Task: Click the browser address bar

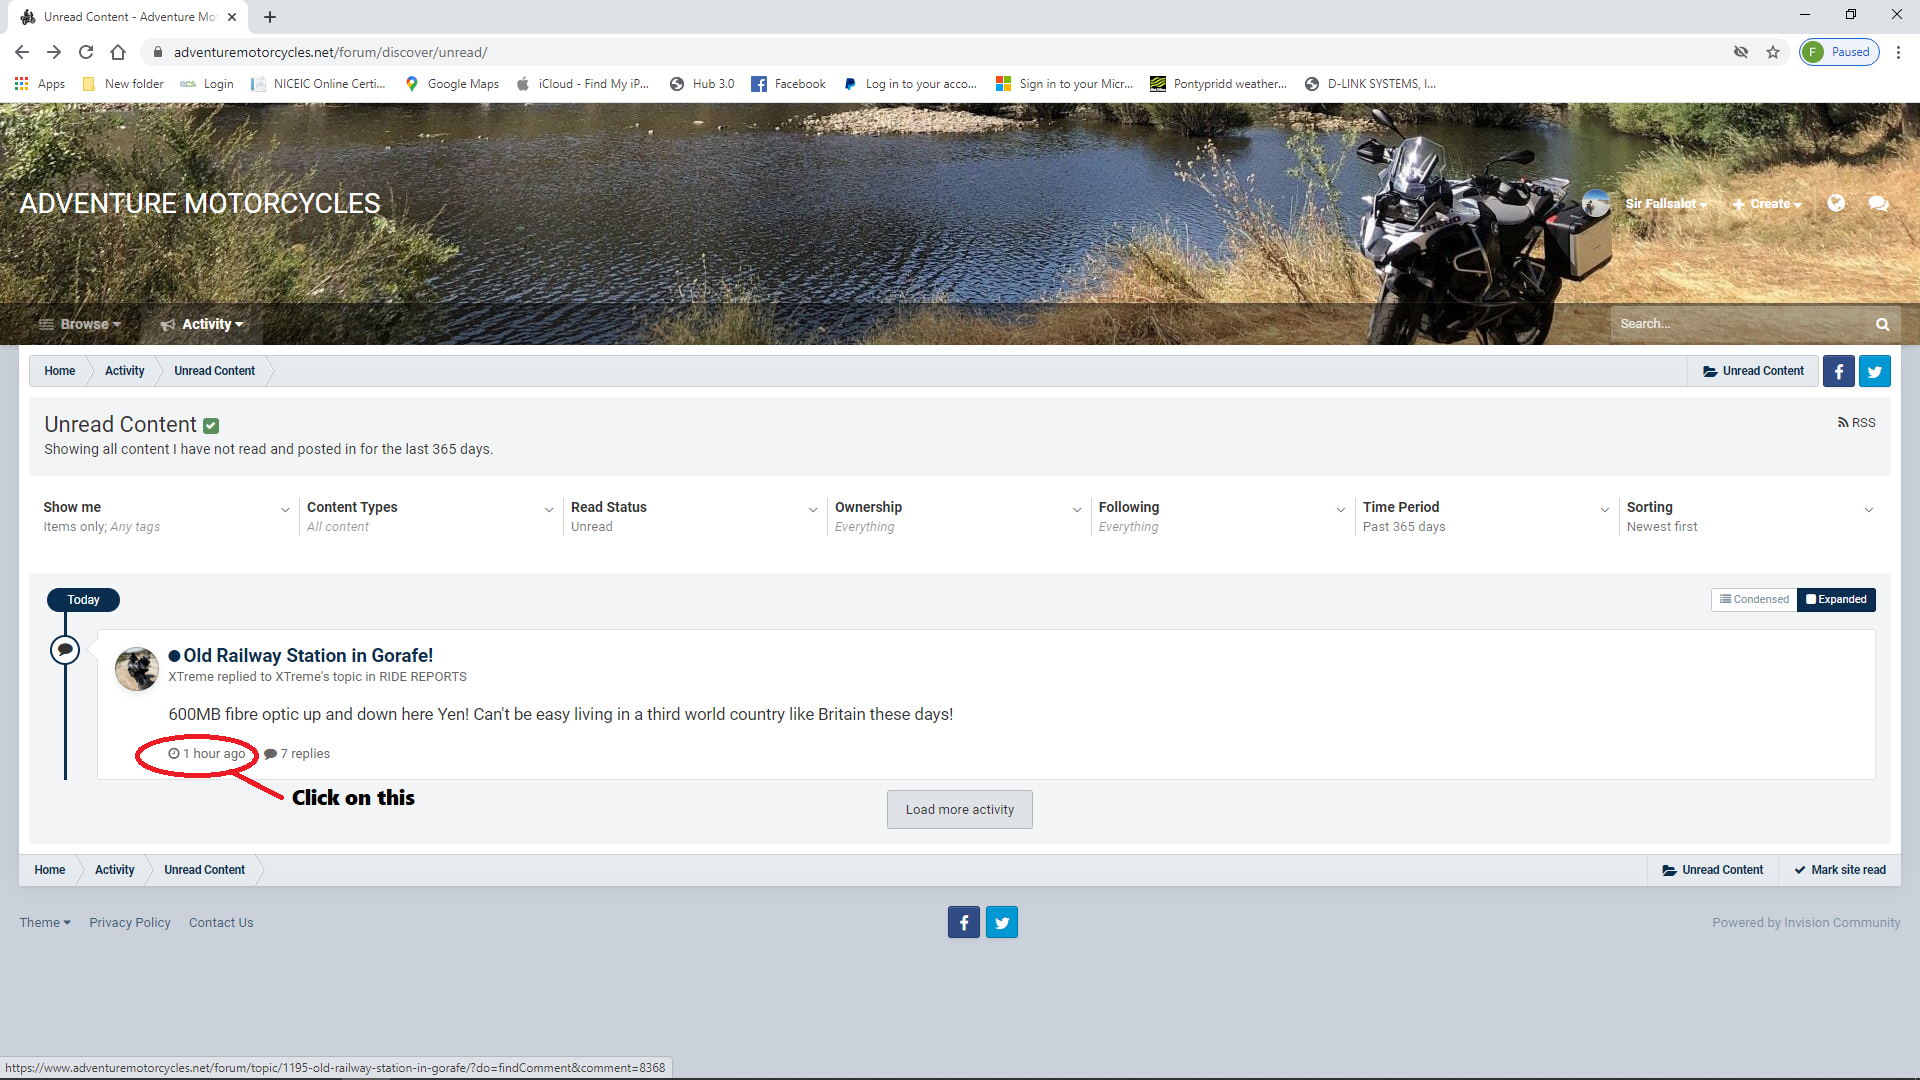Action: (x=940, y=52)
